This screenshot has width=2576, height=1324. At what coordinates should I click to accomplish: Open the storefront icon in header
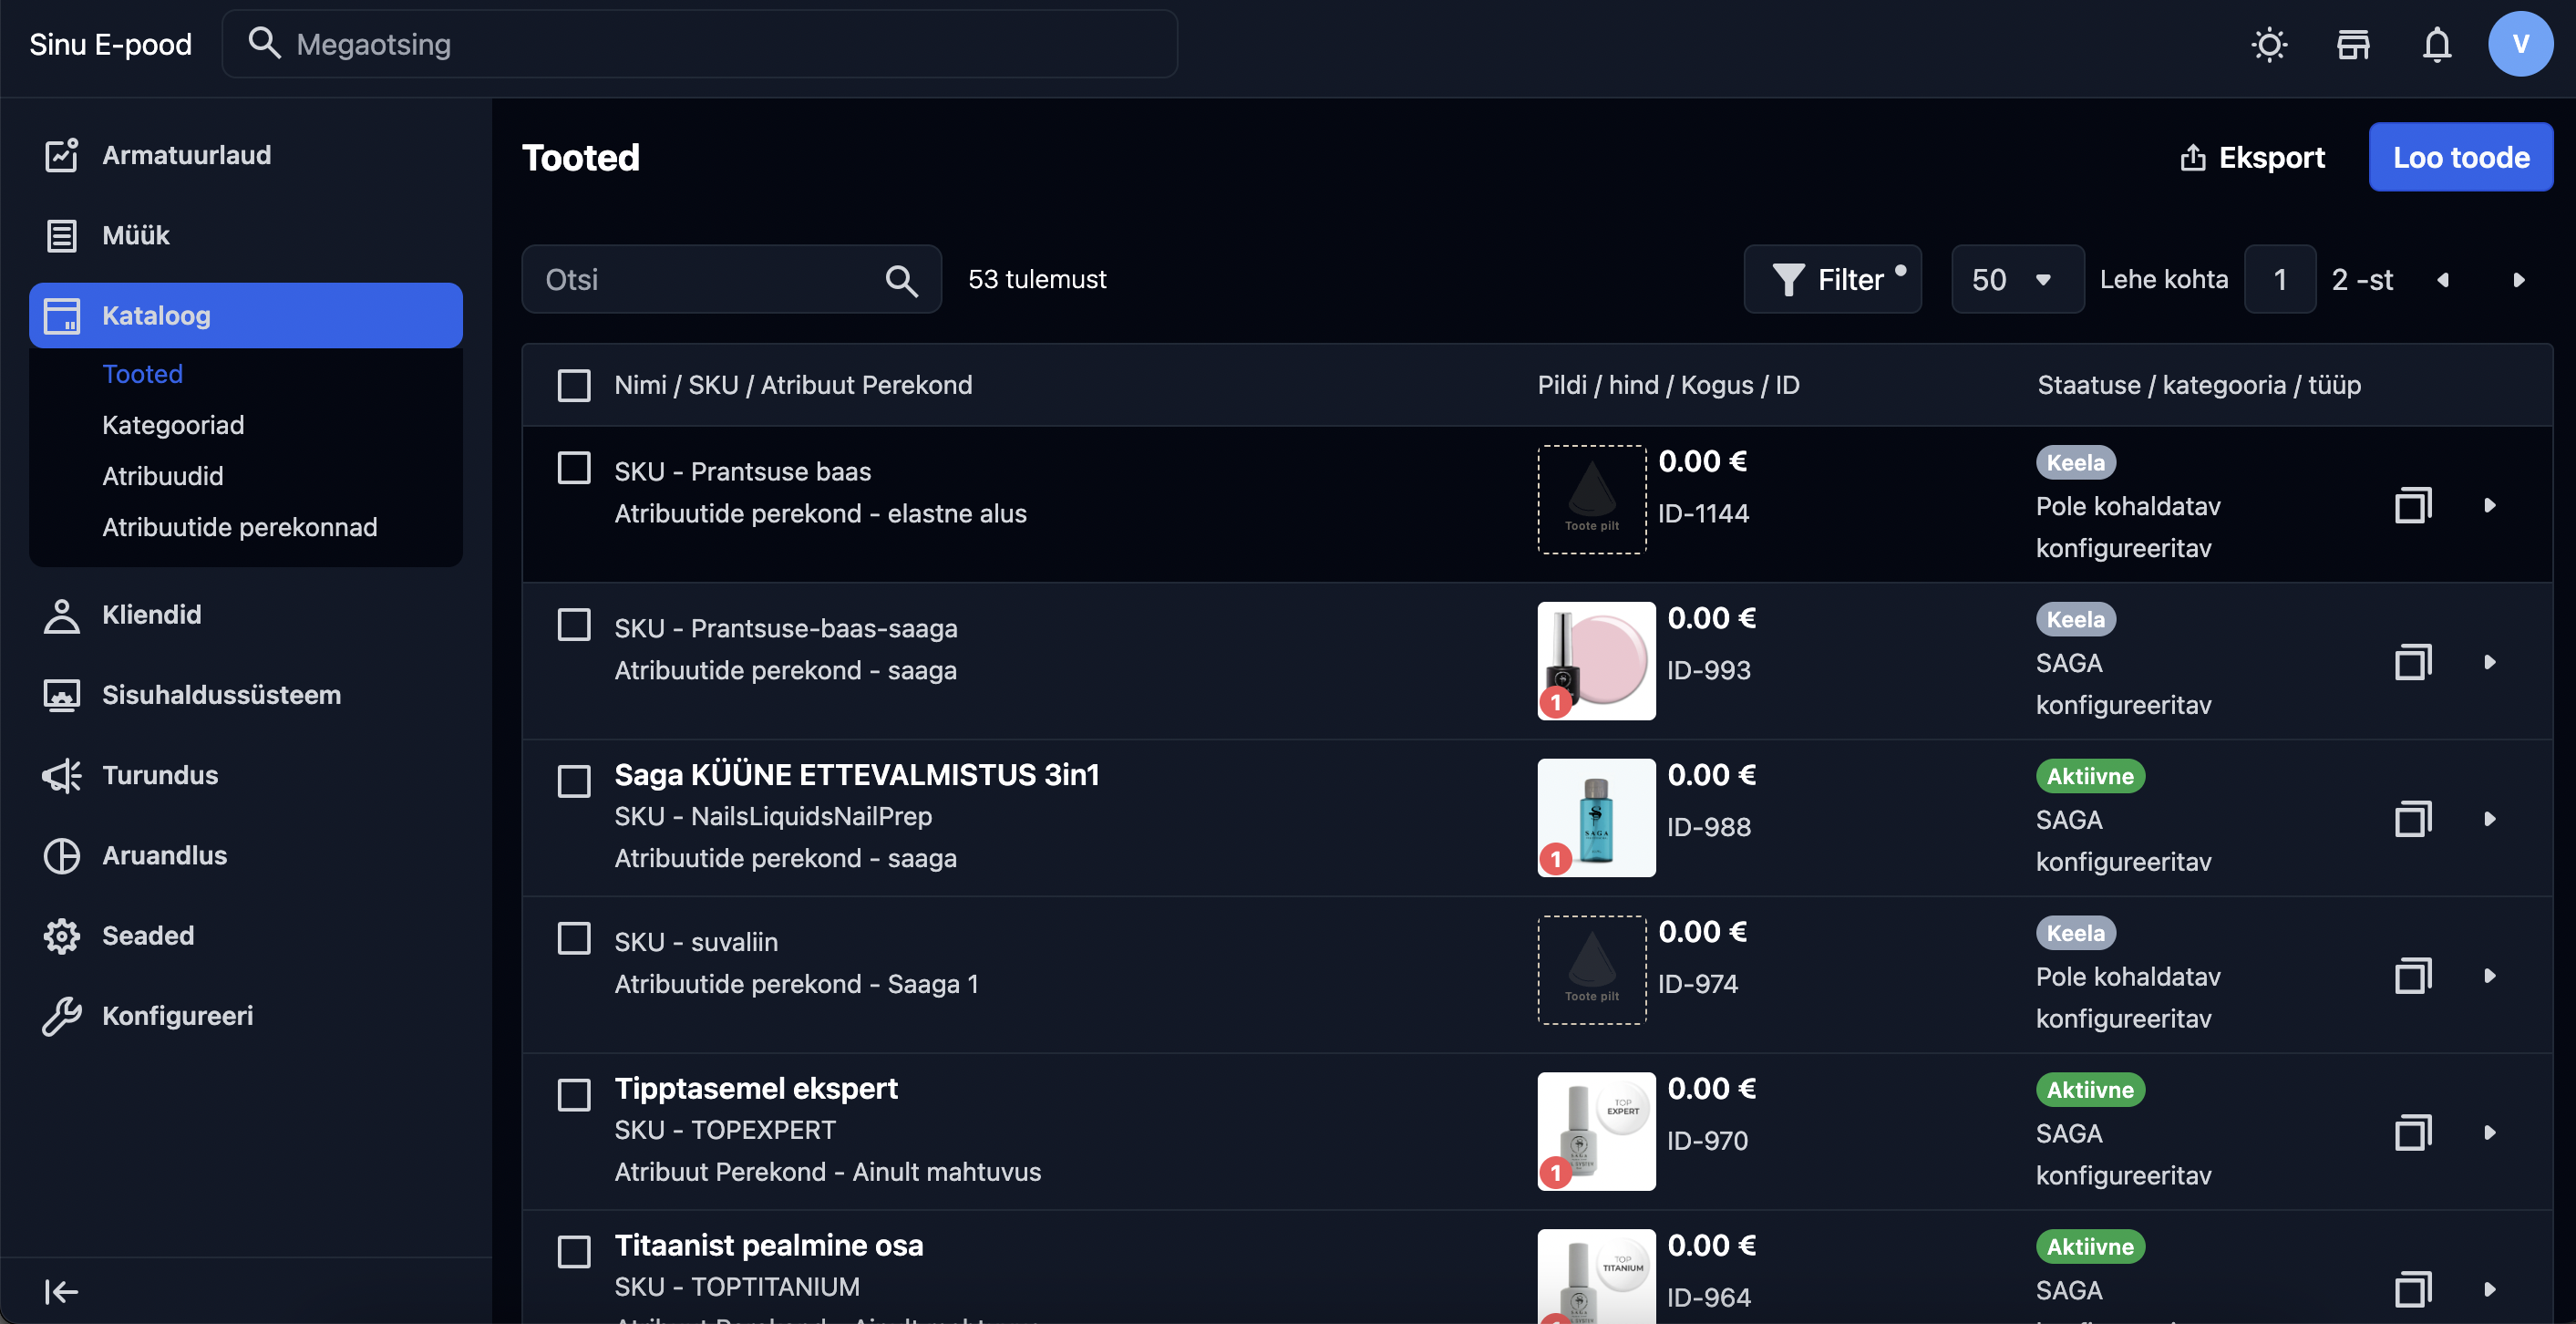(x=2353, y=44)
